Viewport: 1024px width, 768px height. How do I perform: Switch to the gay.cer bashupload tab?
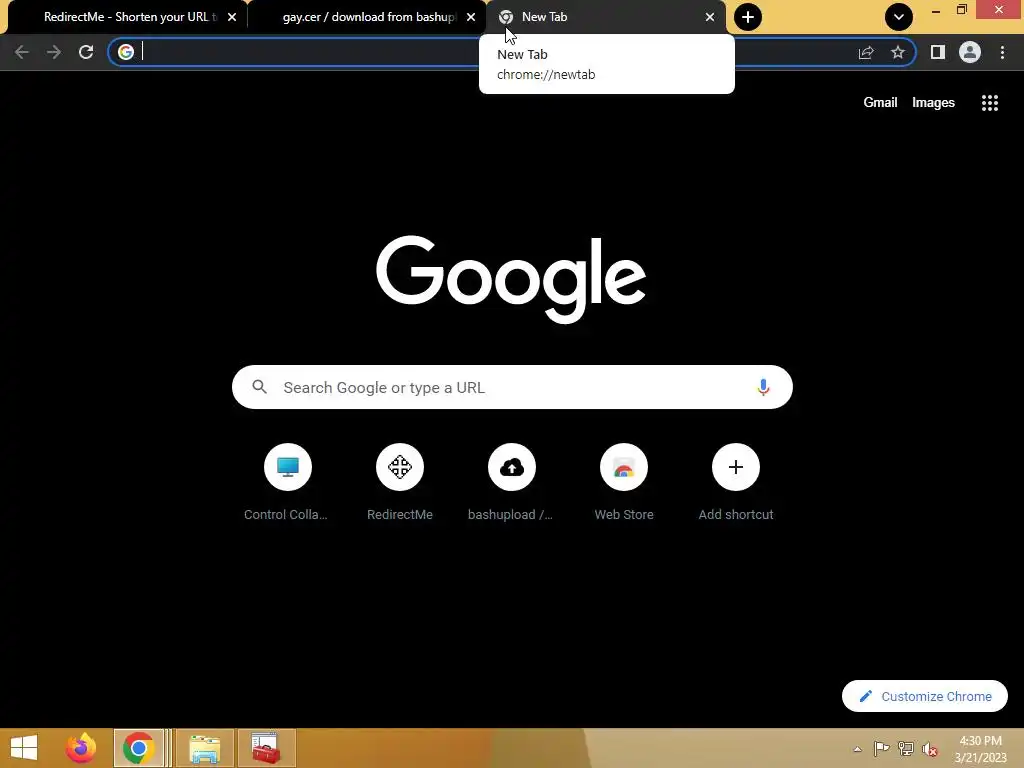[367, 17]
